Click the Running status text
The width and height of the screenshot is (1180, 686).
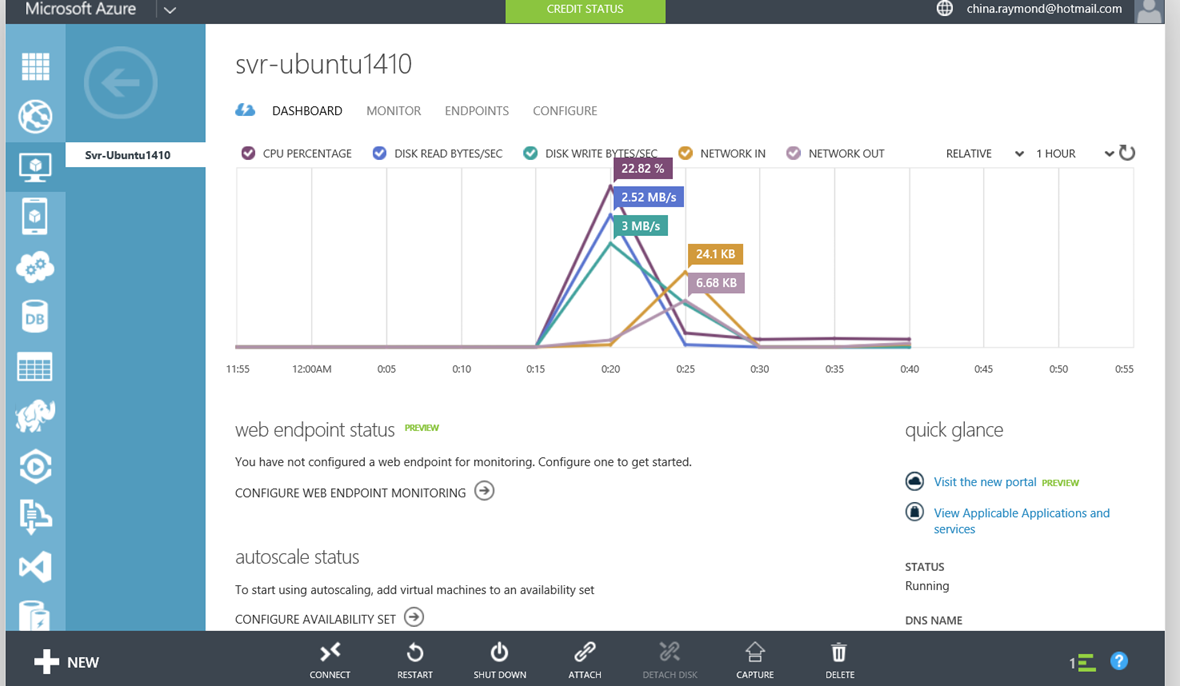point(926,585)
